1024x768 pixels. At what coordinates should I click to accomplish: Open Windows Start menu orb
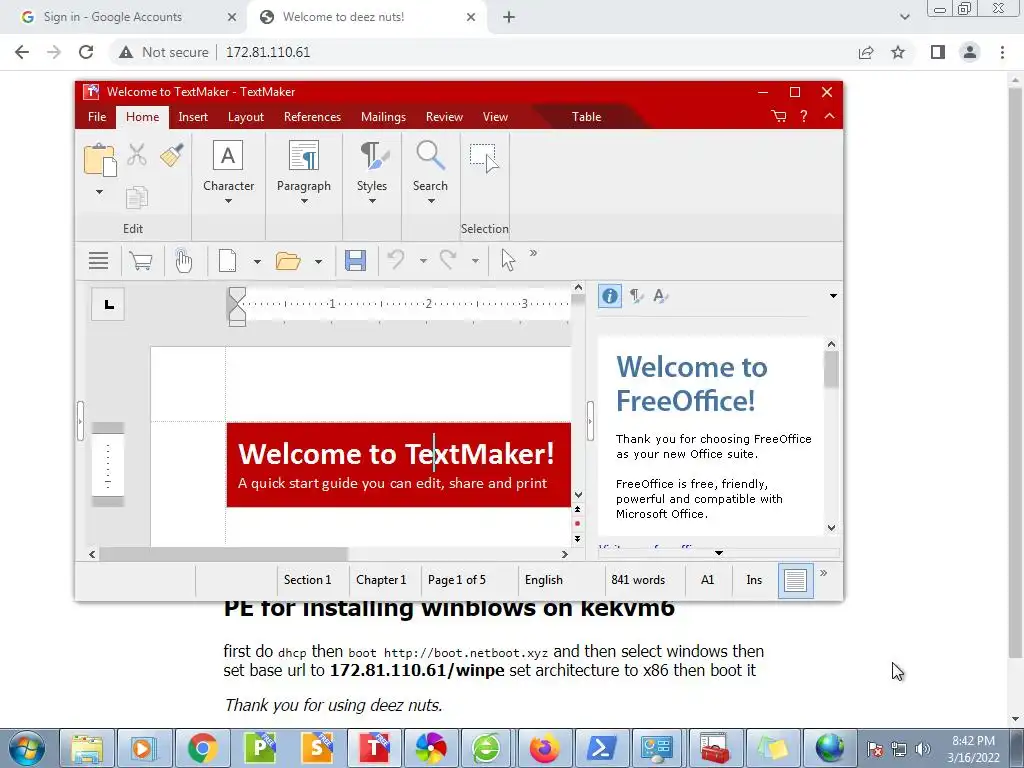click(27, 748)
